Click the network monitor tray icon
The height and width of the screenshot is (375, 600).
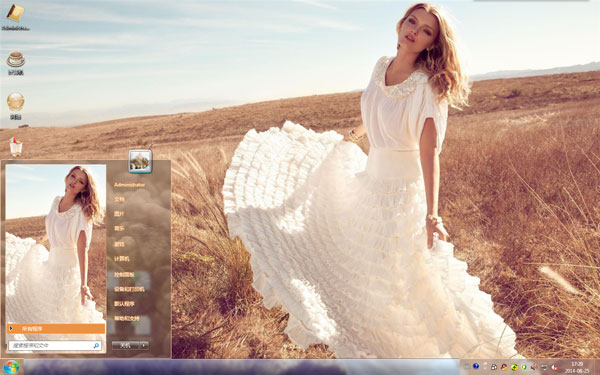pyautogui.click(x=544, y=367)
